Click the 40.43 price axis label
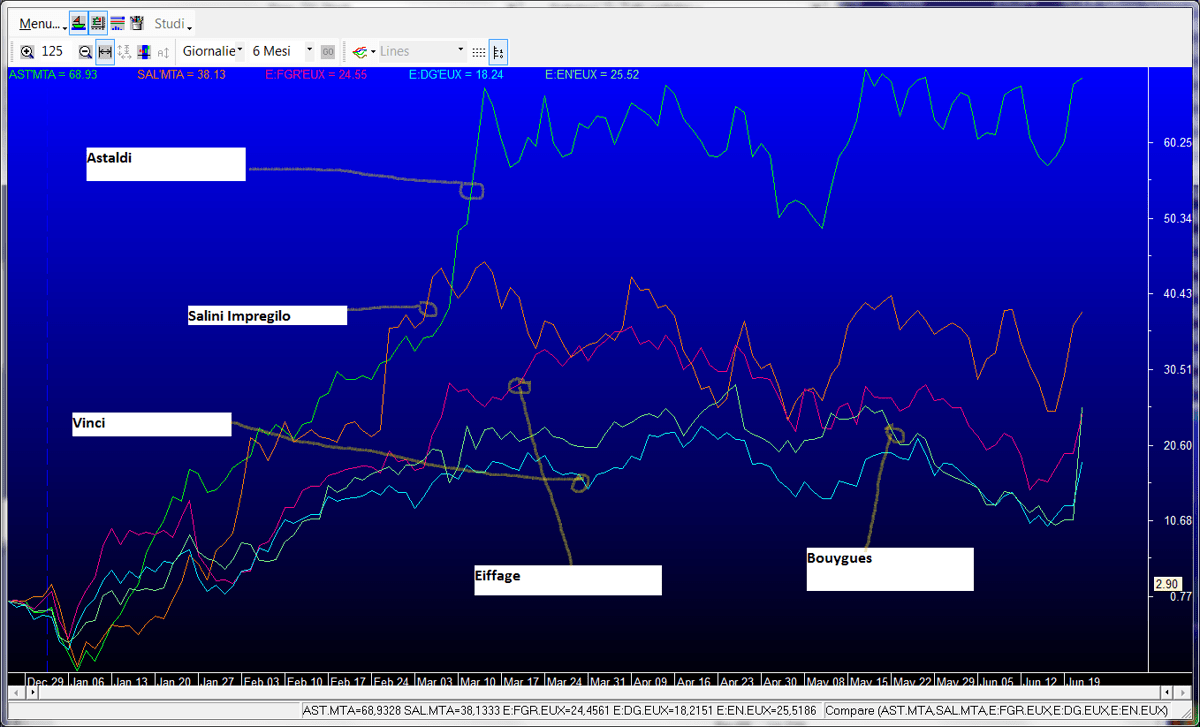This screenshot has height=727, width=1200. [x=1177, y=294]
